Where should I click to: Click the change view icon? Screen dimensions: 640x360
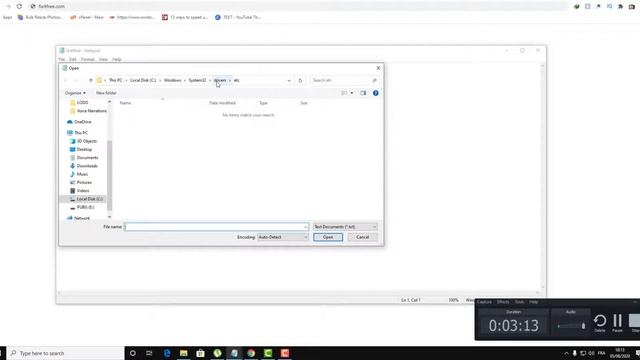pos(344,93)
